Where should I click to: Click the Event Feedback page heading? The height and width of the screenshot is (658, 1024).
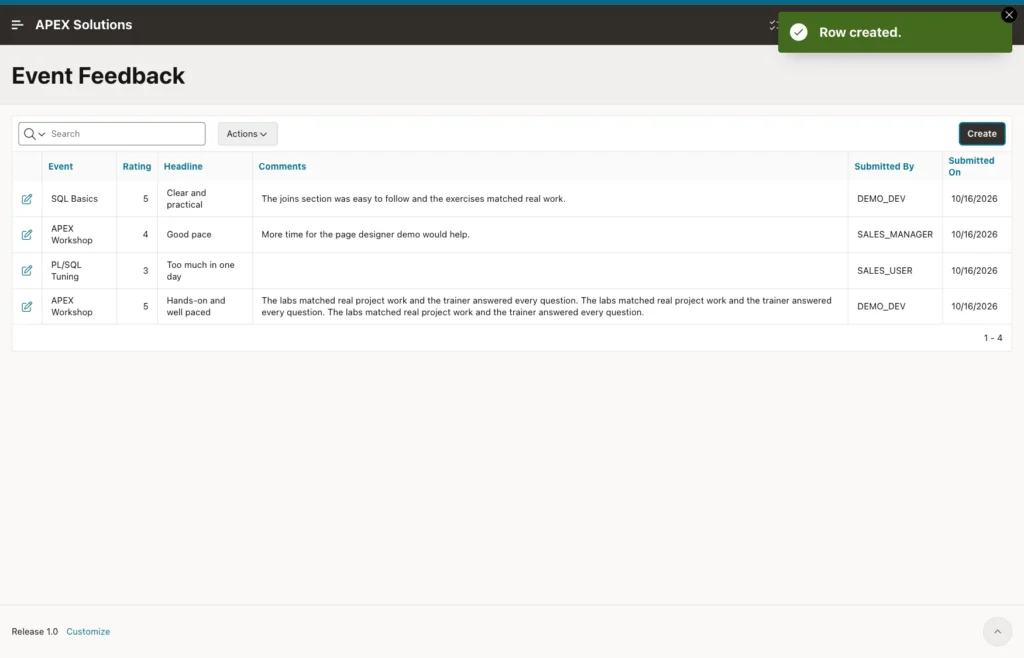pos(98,76)
